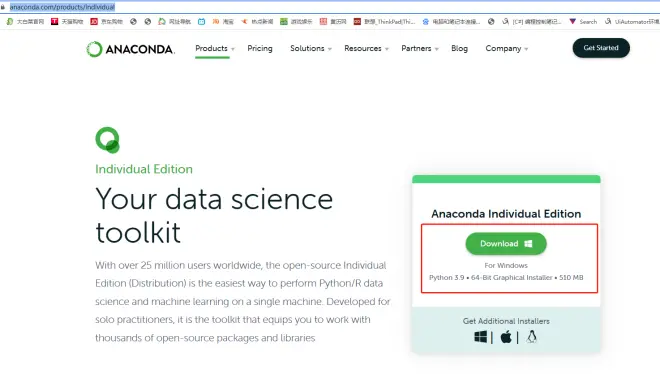This screenshot has width=660, height=374.
Task: Select the Linux penguin installer icon
Action: [x=532, y=337]
